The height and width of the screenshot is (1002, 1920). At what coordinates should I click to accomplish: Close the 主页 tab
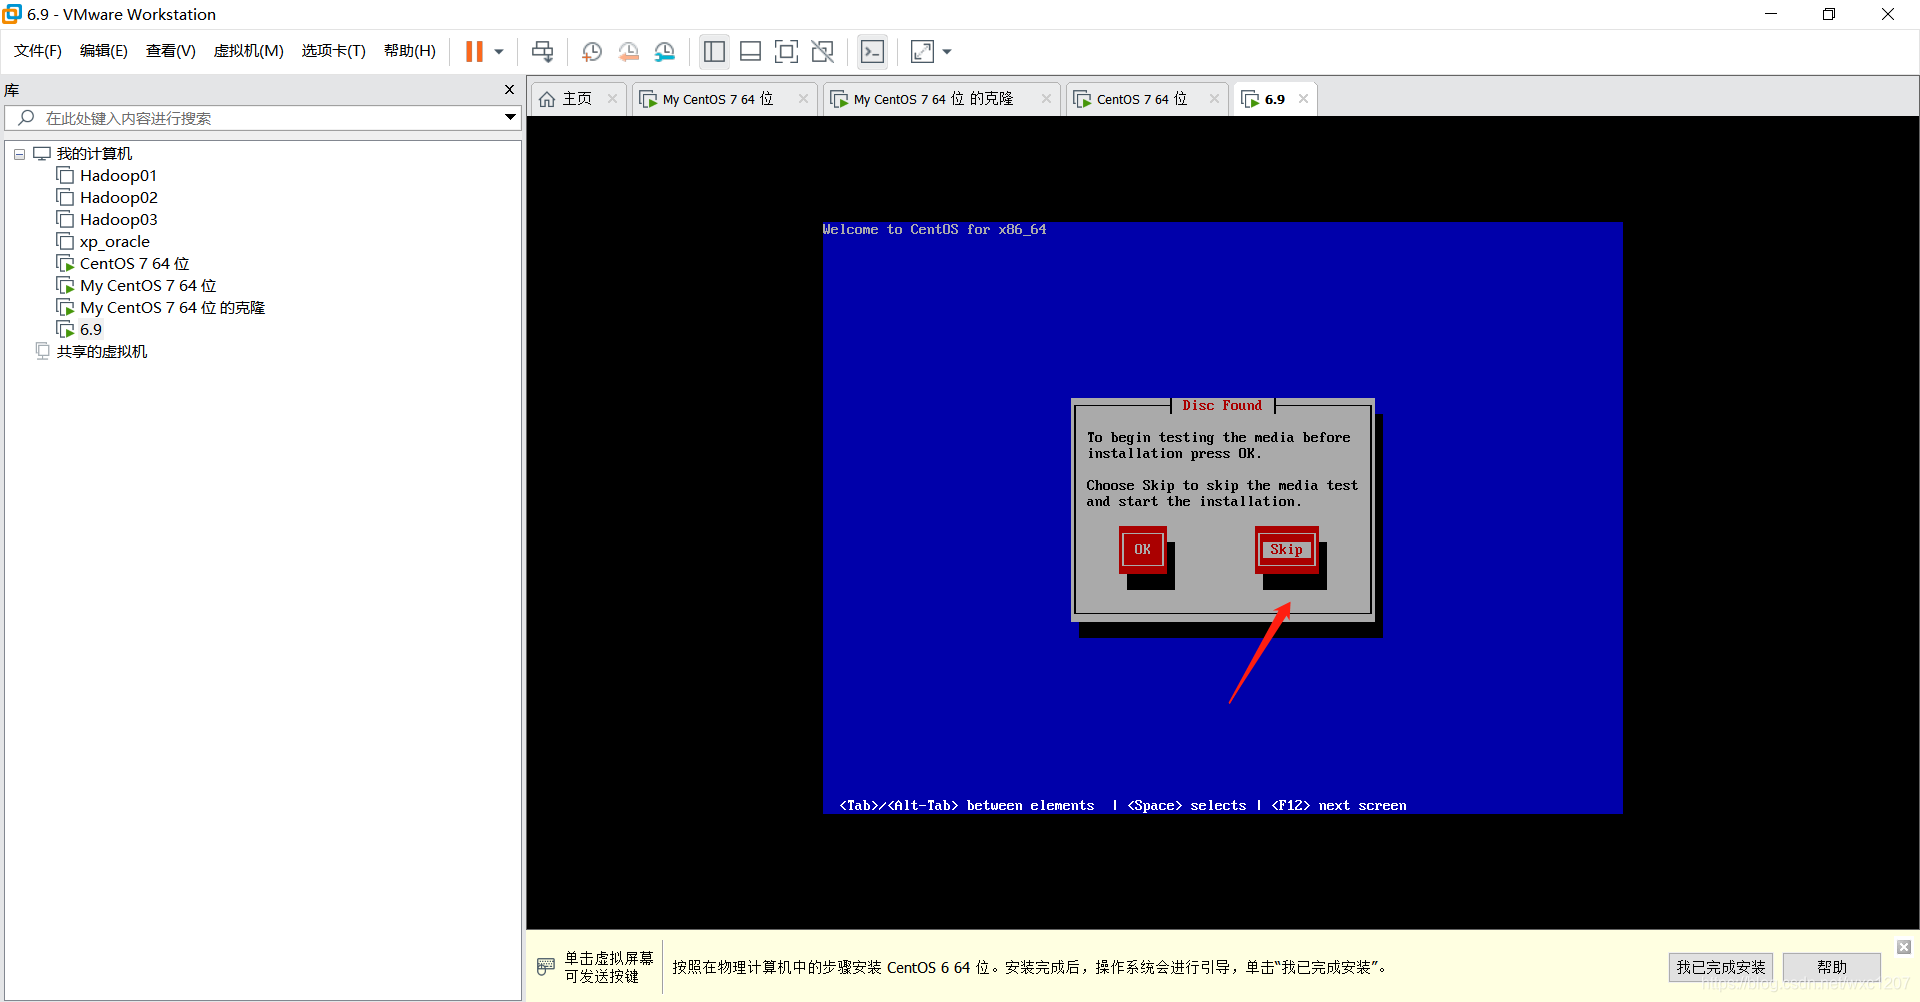612,99
